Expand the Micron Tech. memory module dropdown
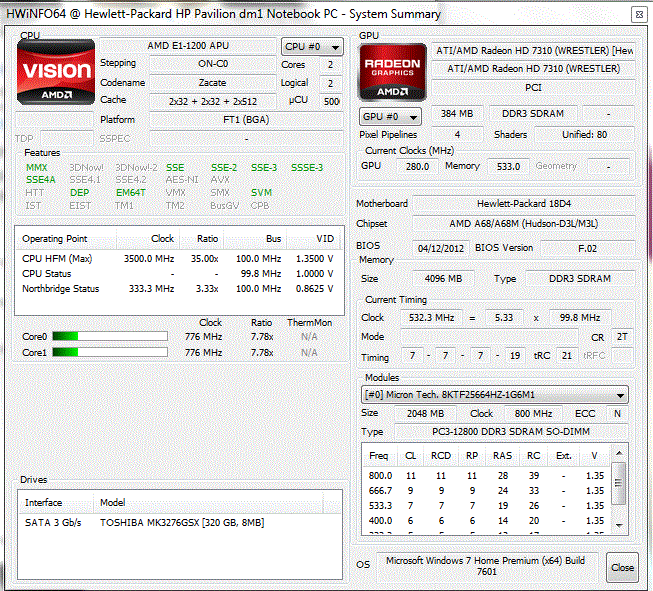 click(x=494, y=395)
